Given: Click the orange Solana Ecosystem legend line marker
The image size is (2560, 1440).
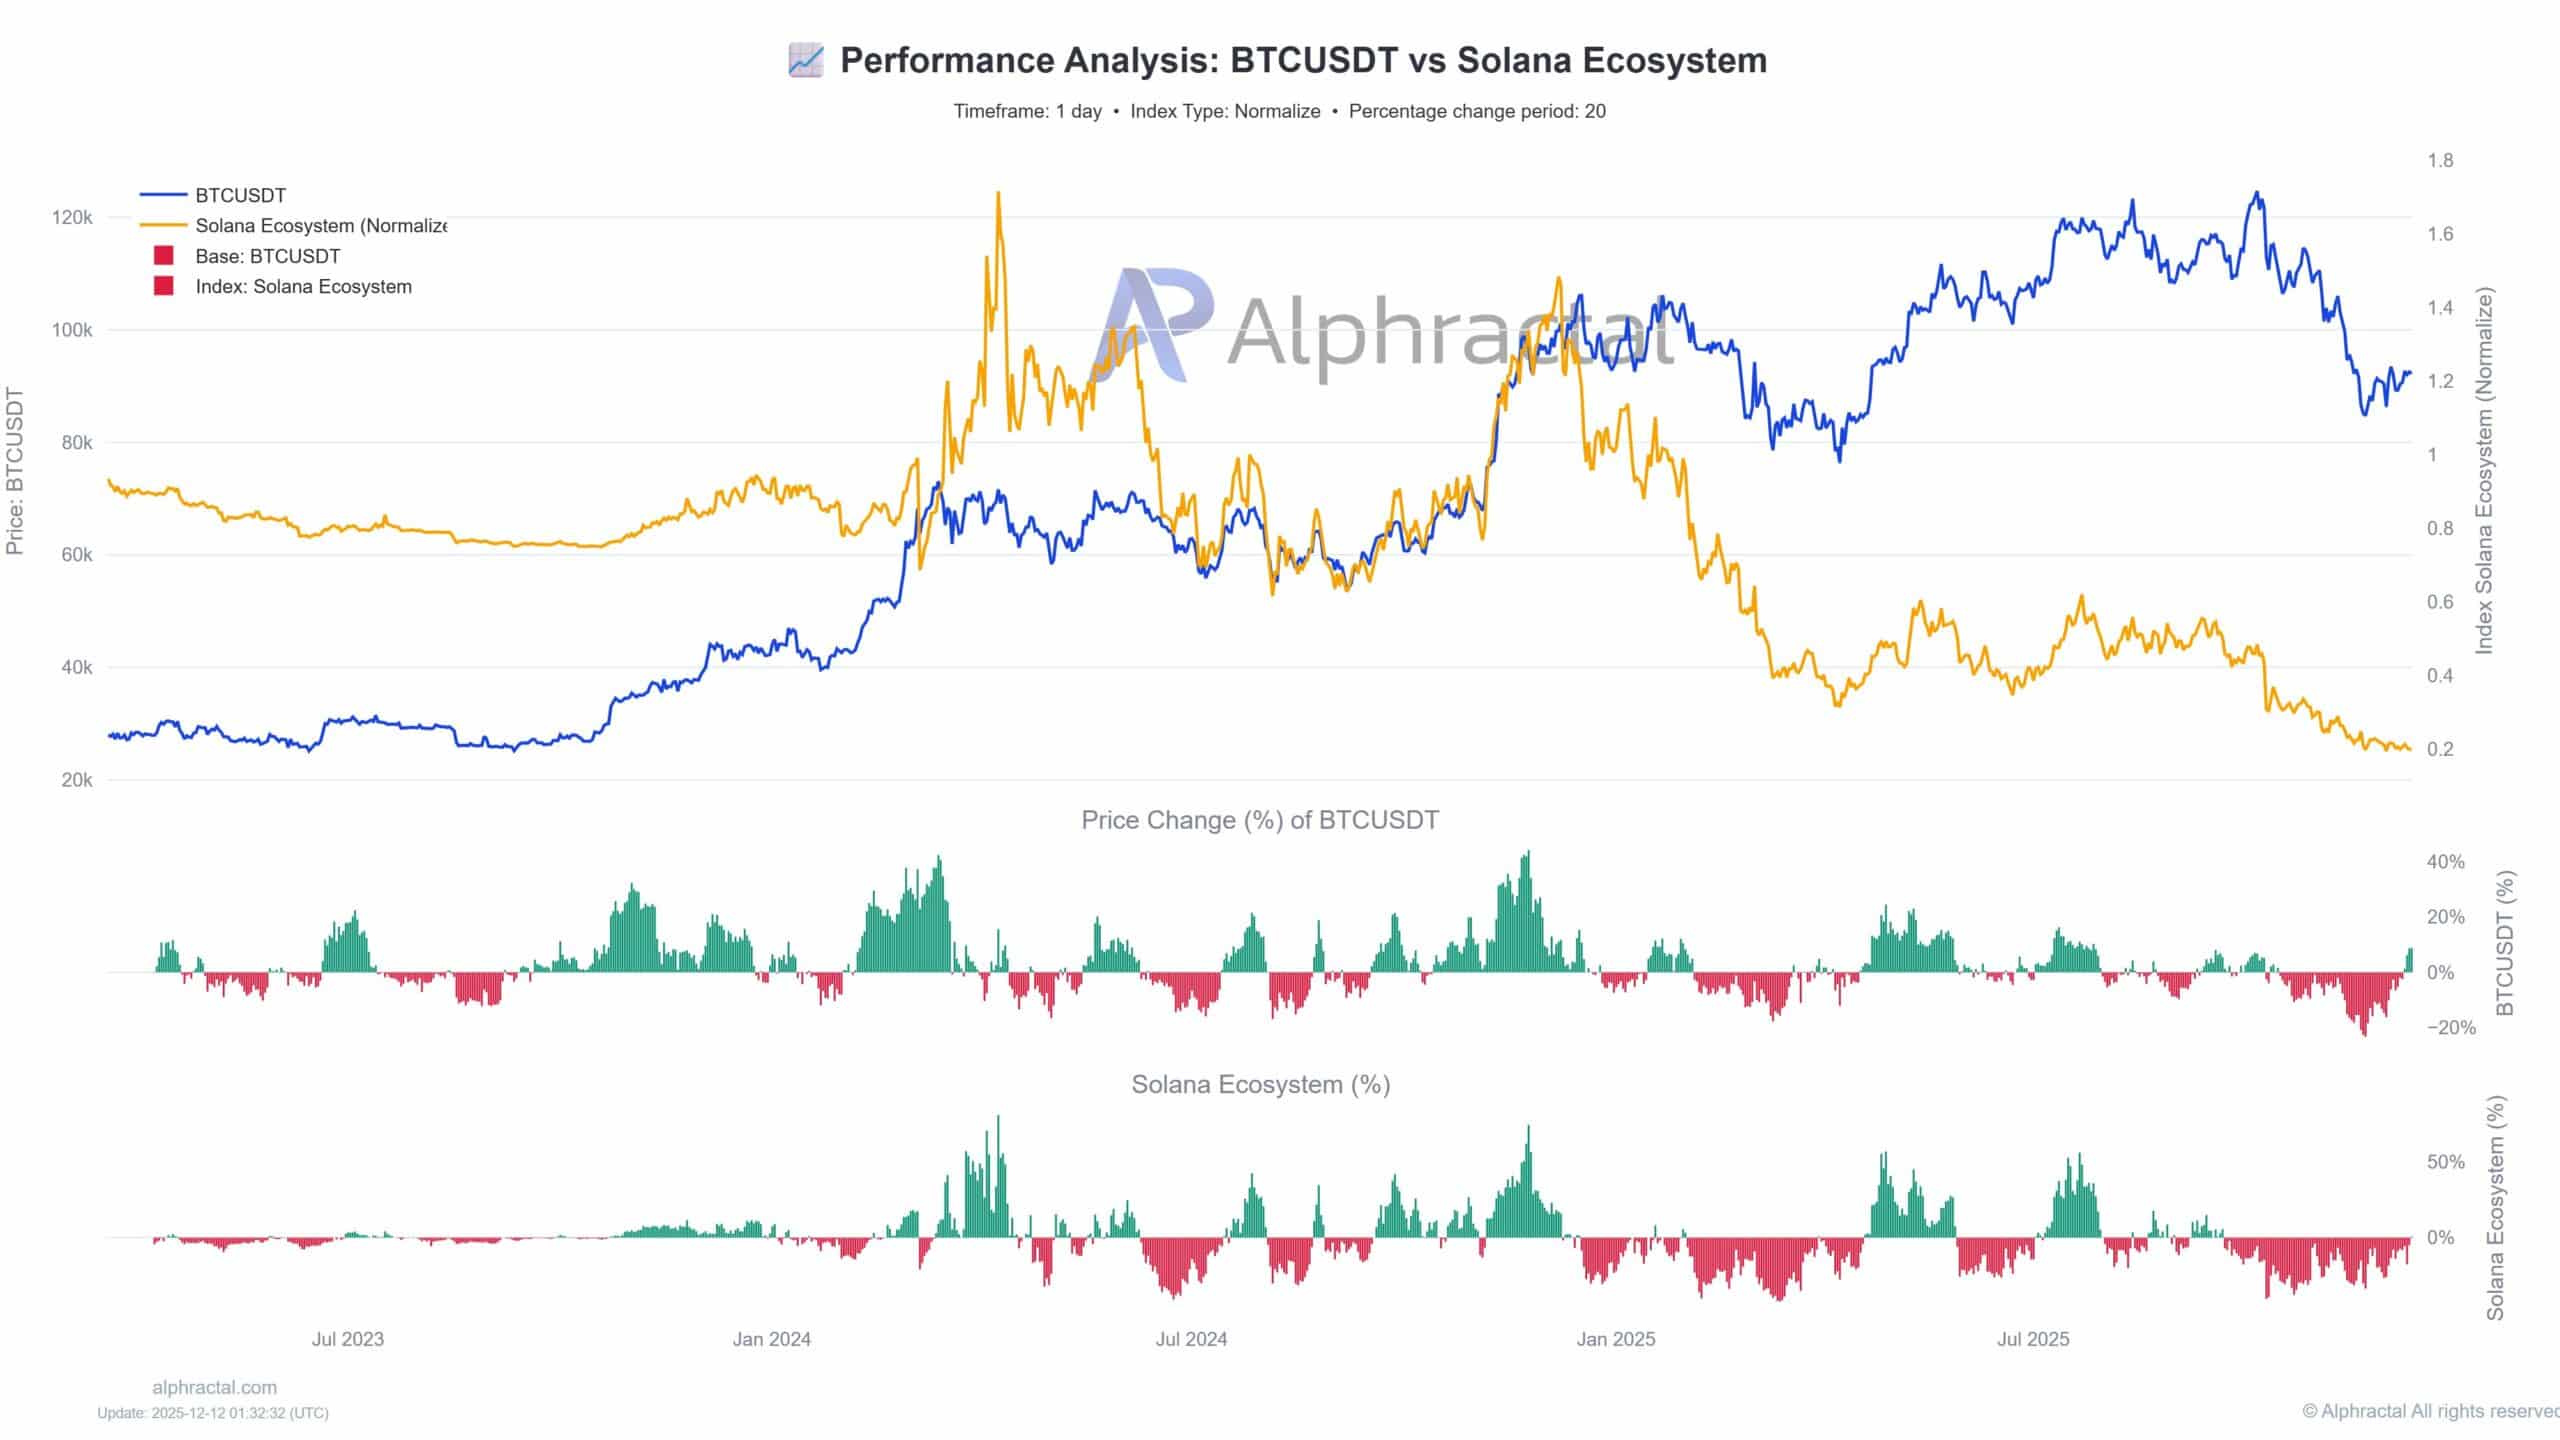Looking at the screenshot, I should coord(163,226).
